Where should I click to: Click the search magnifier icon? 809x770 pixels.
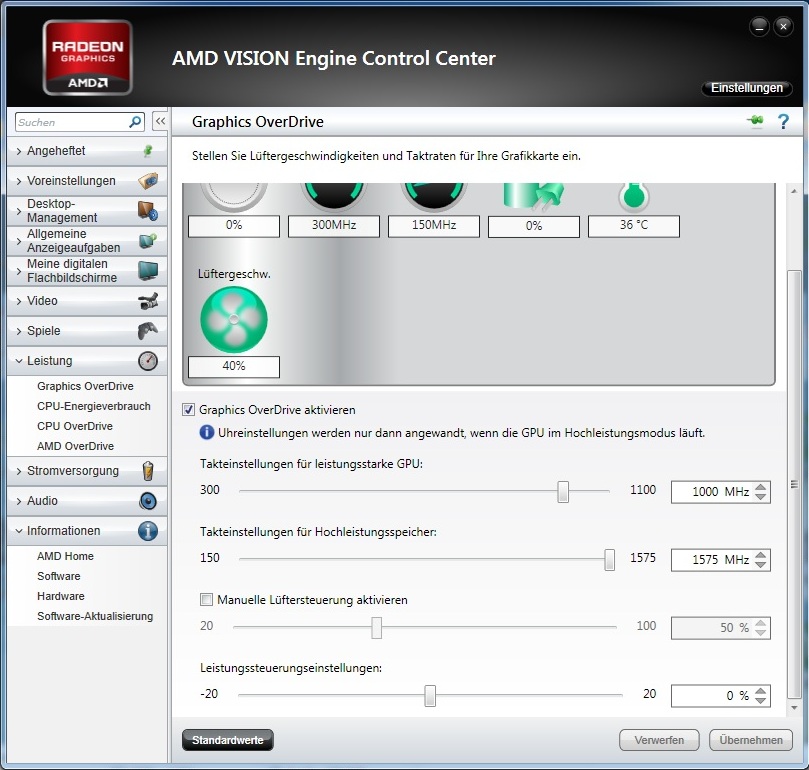[135, 122]
